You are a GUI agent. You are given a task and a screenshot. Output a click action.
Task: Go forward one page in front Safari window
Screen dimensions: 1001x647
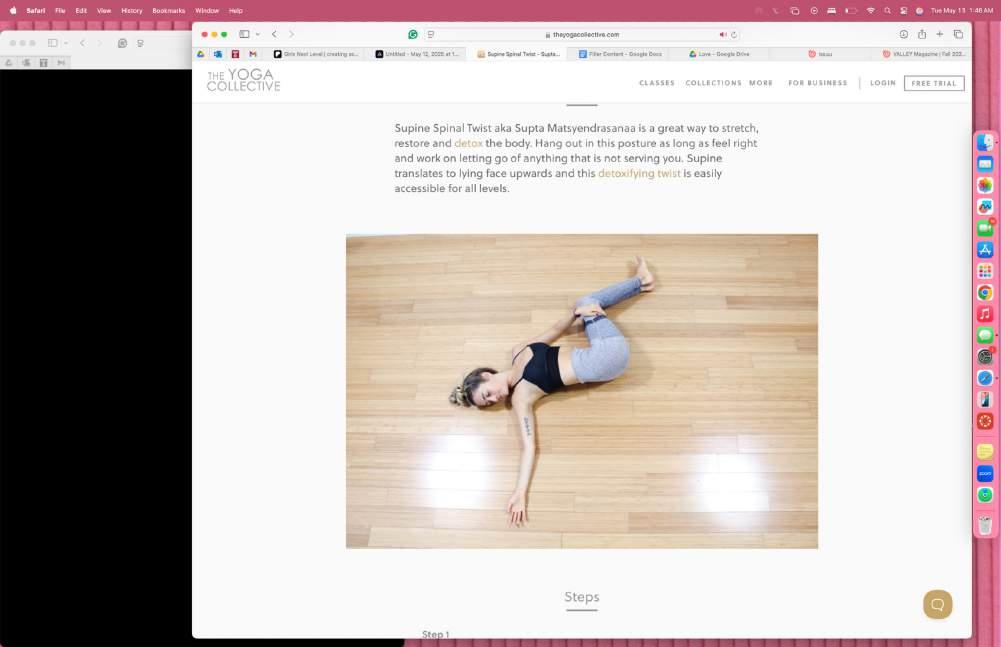coord(292,34)
